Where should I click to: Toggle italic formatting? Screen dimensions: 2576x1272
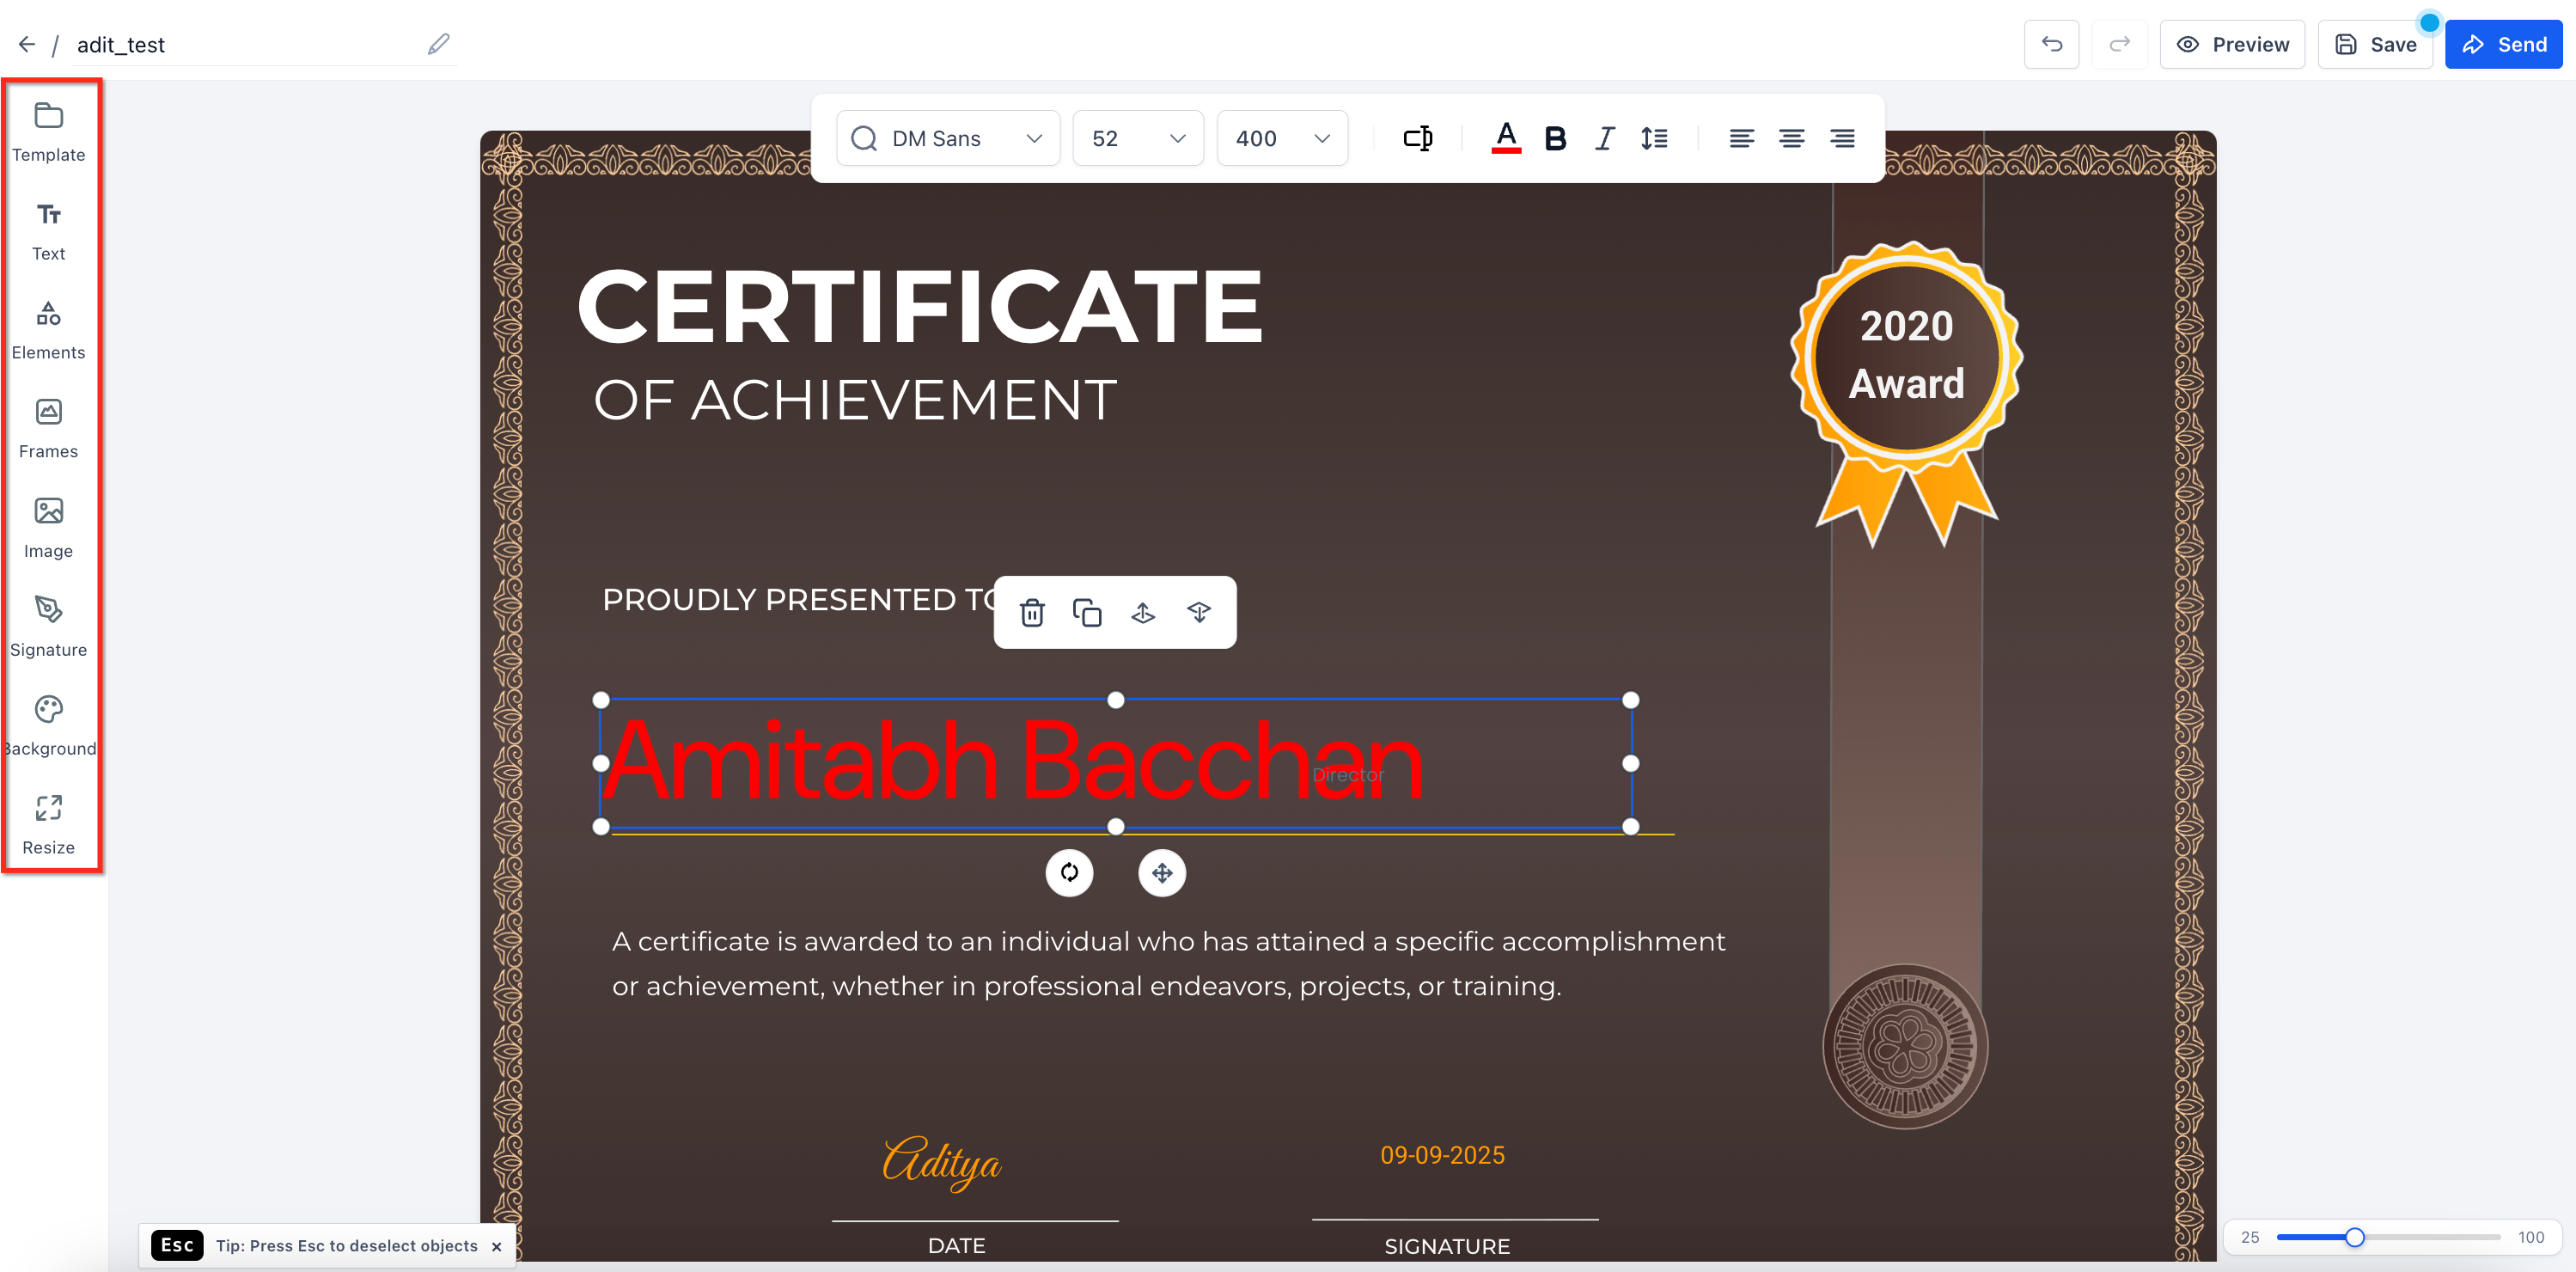tap(1604, 138)
